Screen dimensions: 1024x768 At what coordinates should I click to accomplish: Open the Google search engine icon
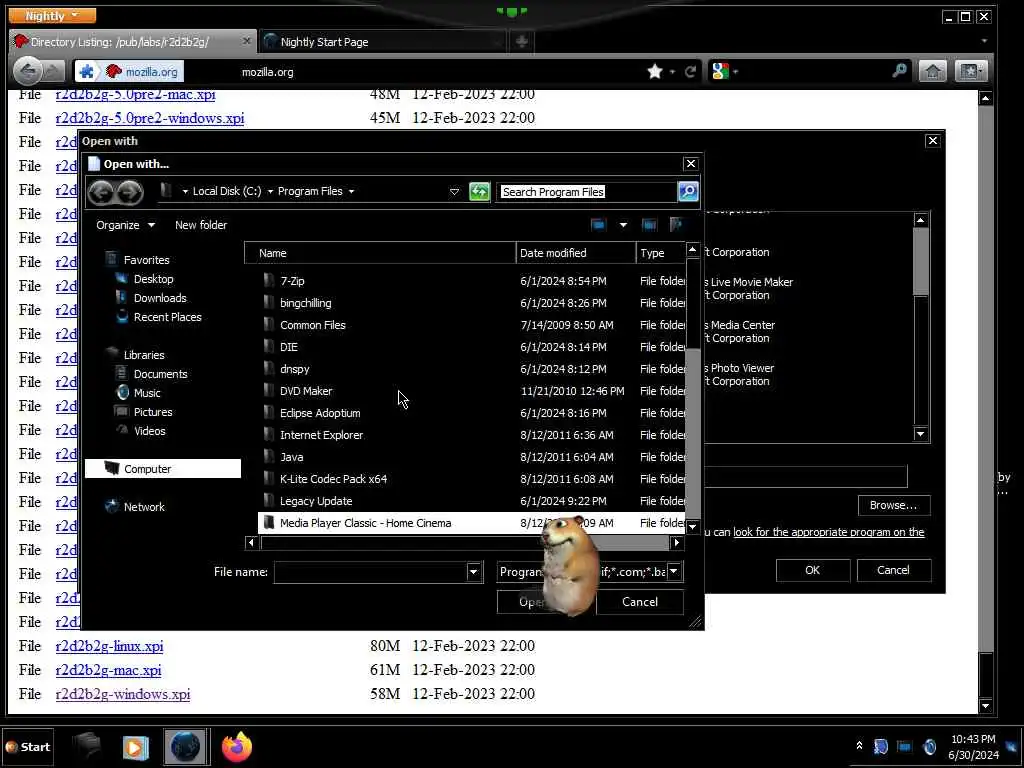(x=720, y=71)
